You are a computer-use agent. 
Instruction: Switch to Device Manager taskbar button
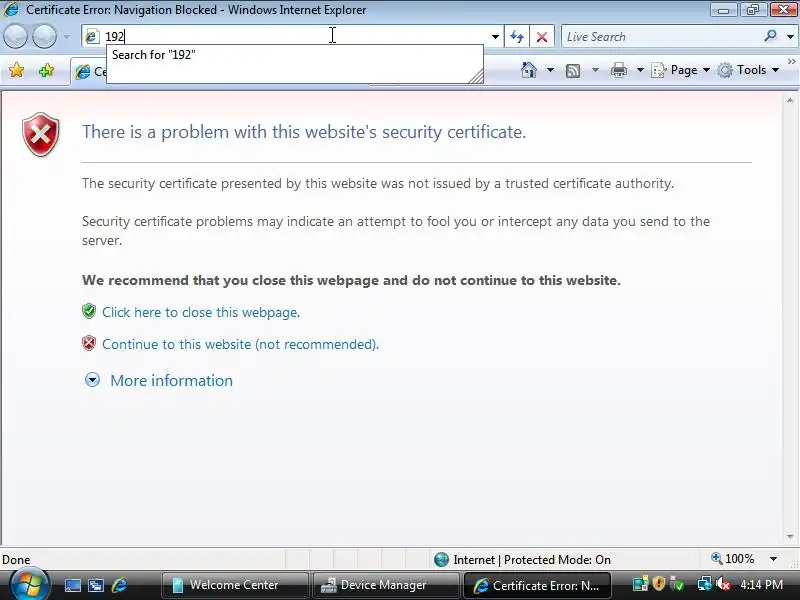click(x=386, y=585)
